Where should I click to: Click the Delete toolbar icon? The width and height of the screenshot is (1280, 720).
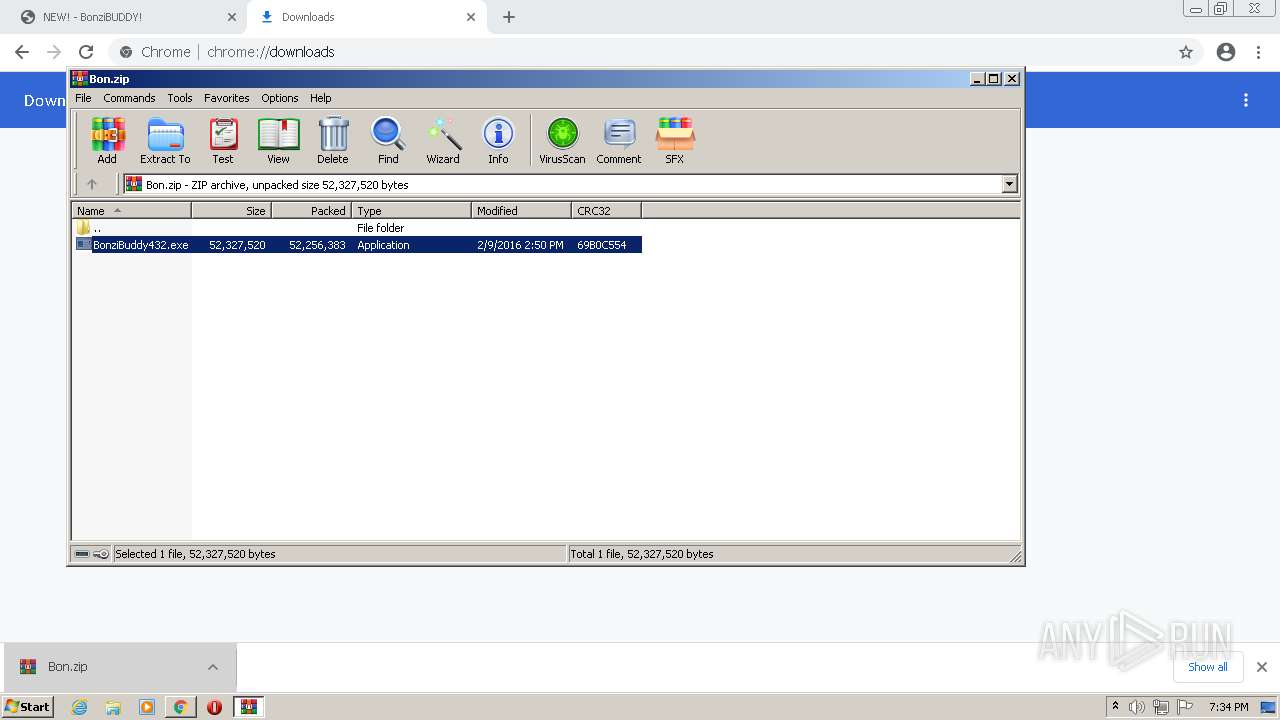(333, 140)
